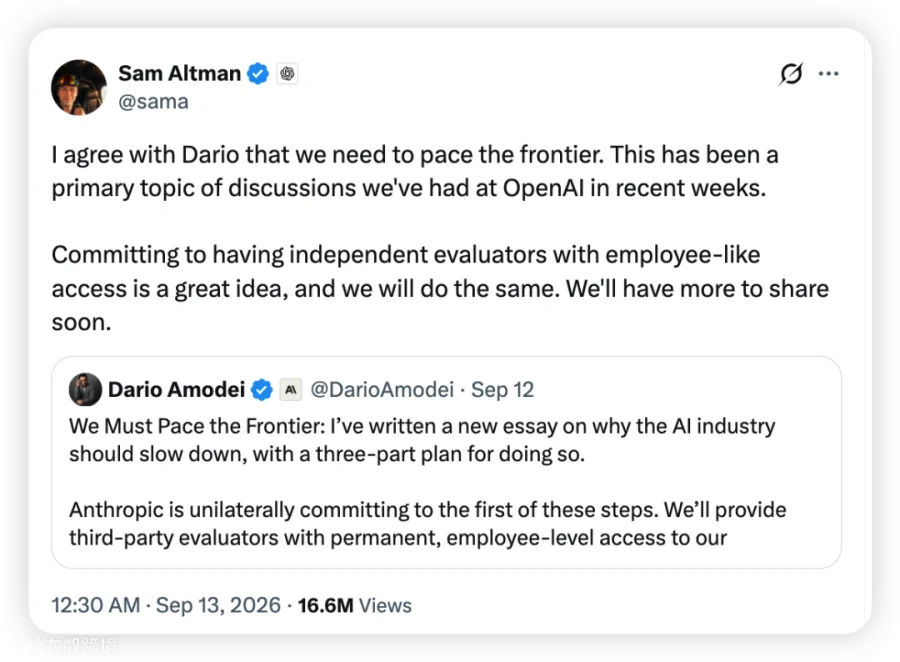Click the OpenAI affiliation badge icon

point(288,73)
